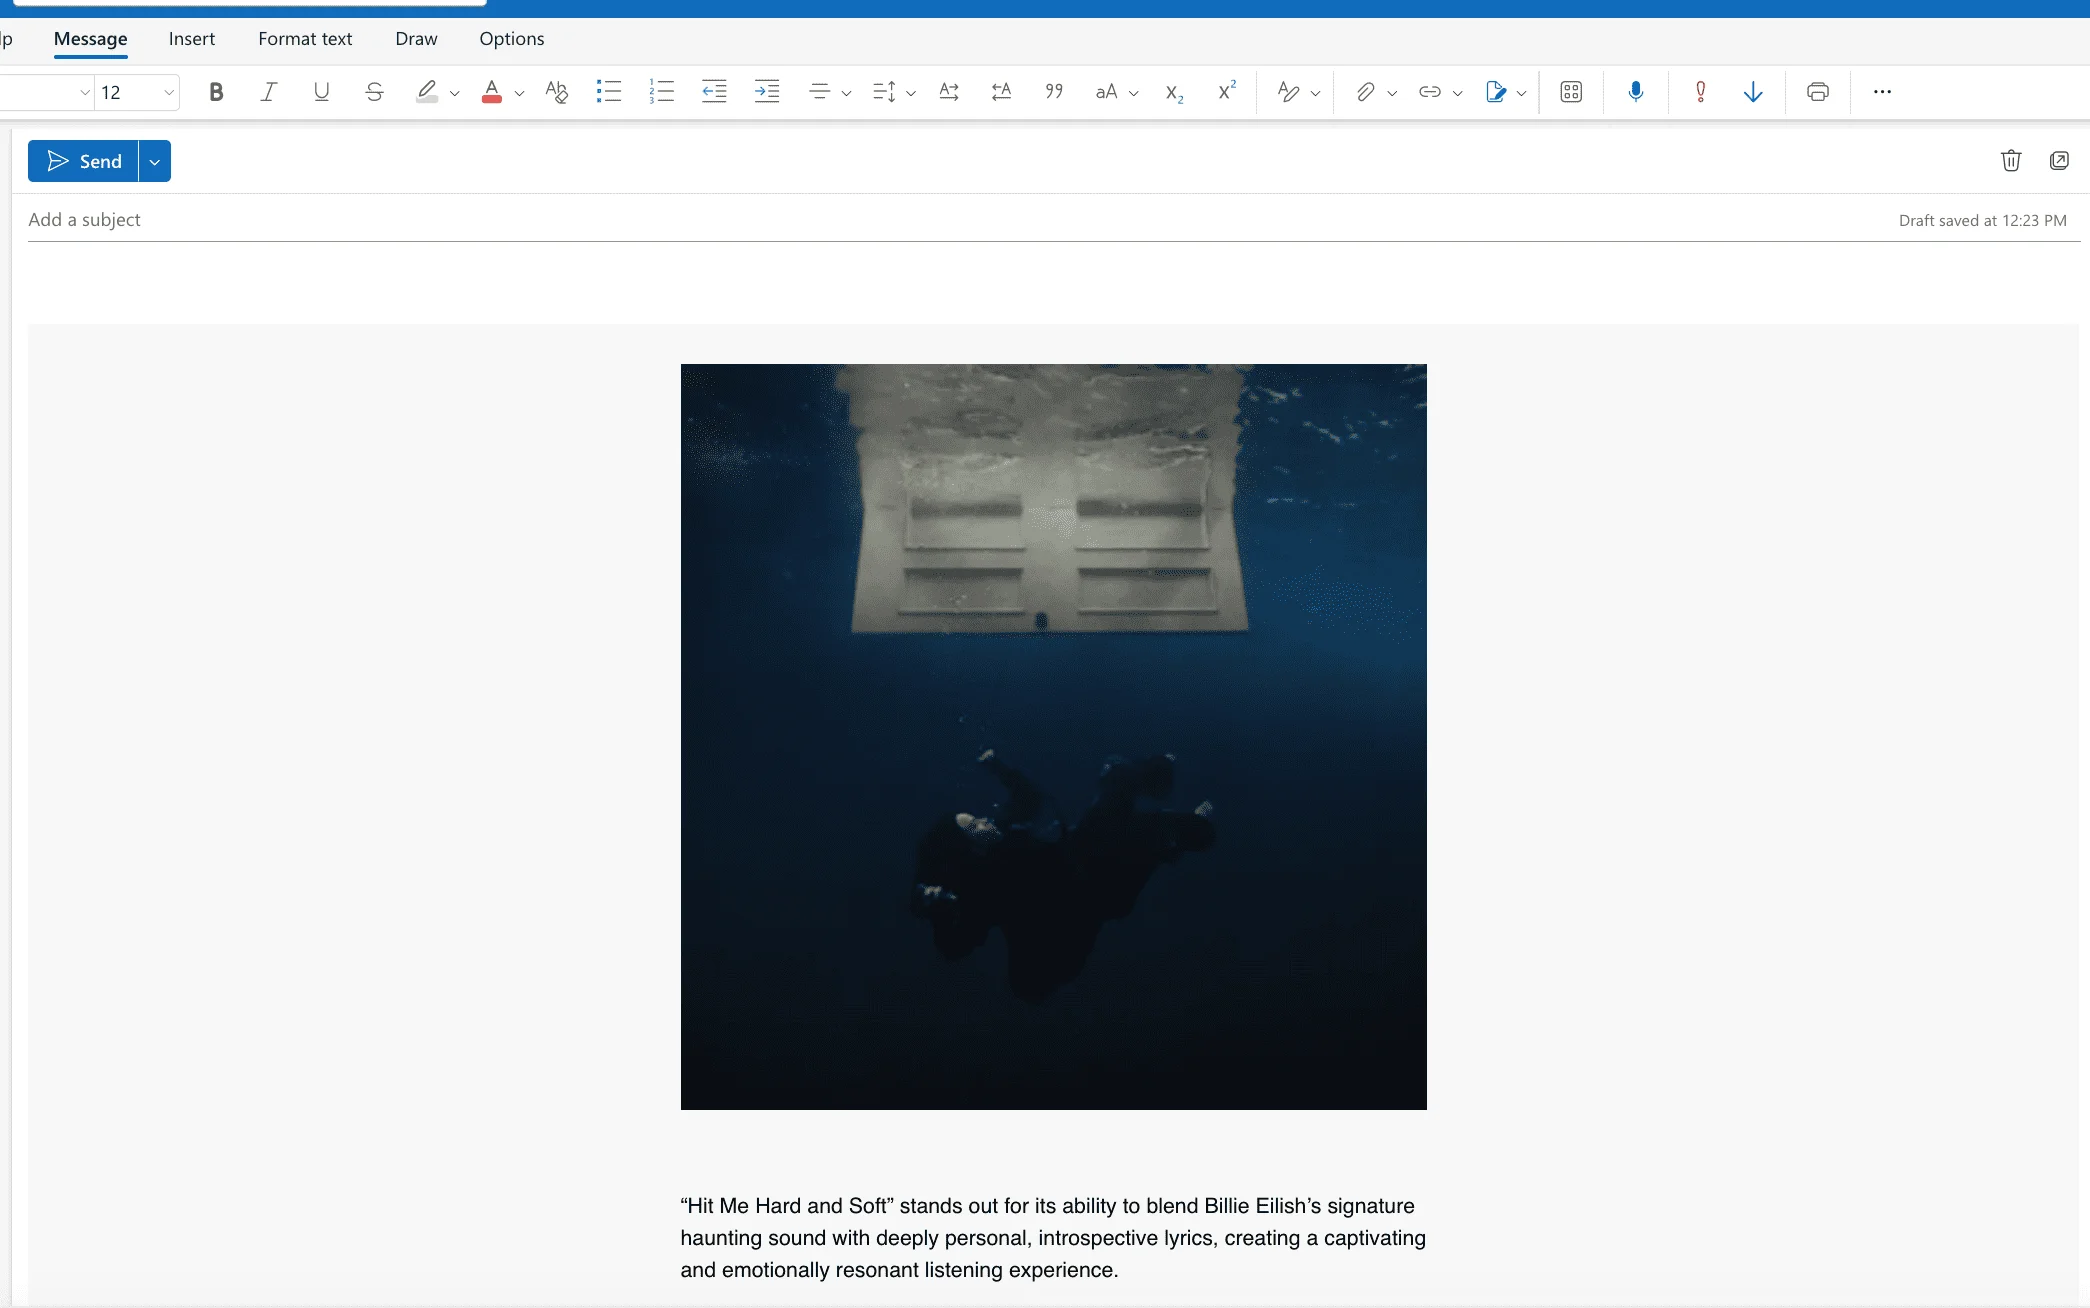This screenshot has width=2090, height=1308.
Task: Switch to the Message tab
Action: coord(90,39)
